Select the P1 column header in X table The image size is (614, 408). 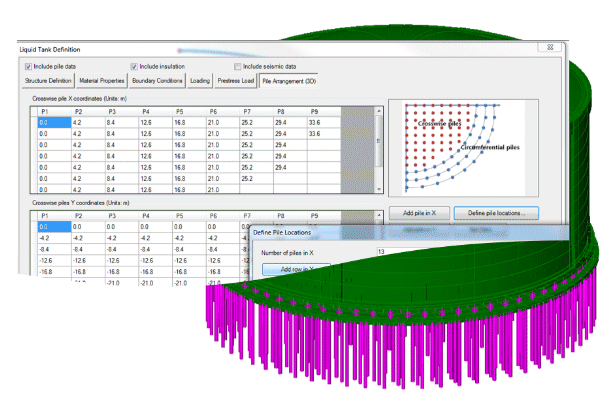click(44, 112)
